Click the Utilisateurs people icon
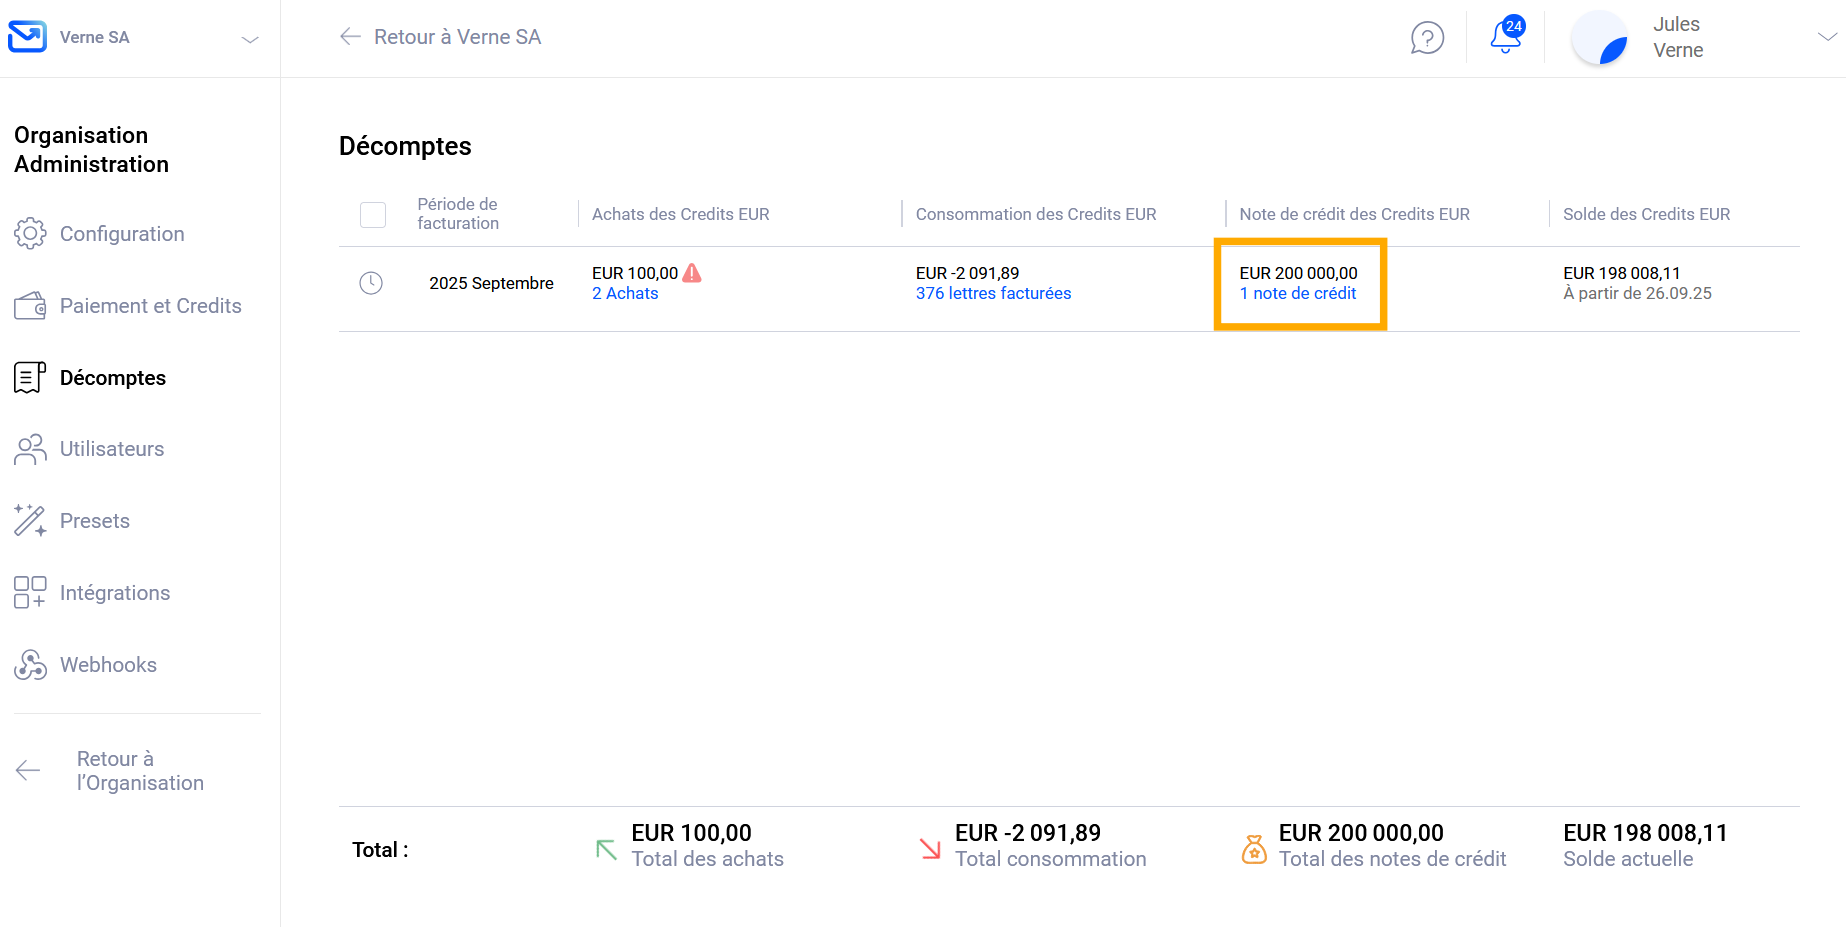This screenshot has width=1846, height=927. [x=30, y=450]
